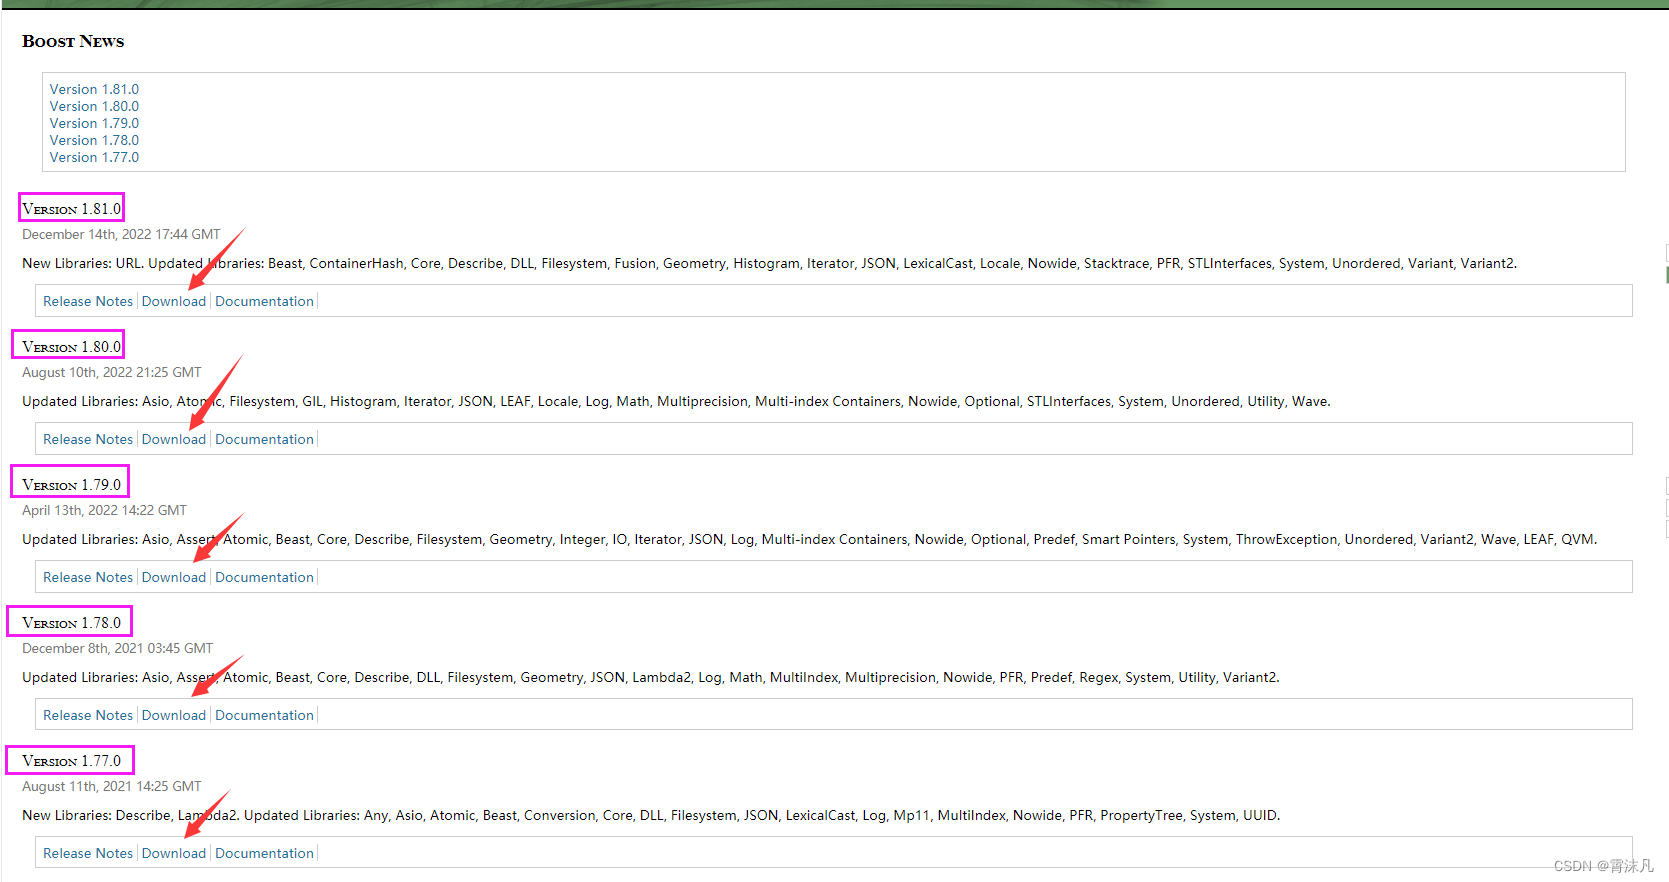Click the Version 1.79.0 section heading
Image resolution: width=1669 pixels, height=882 pixels.
72,485
